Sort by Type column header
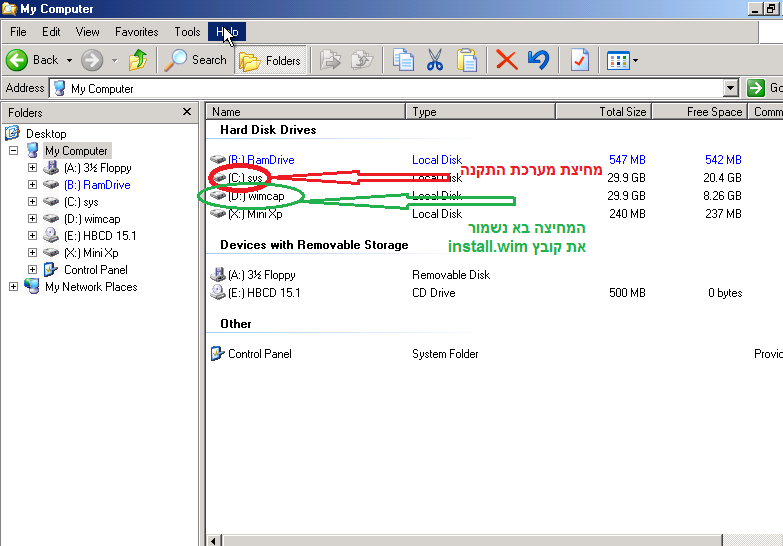Screen dimensions: 783x546 coord(480,111)
